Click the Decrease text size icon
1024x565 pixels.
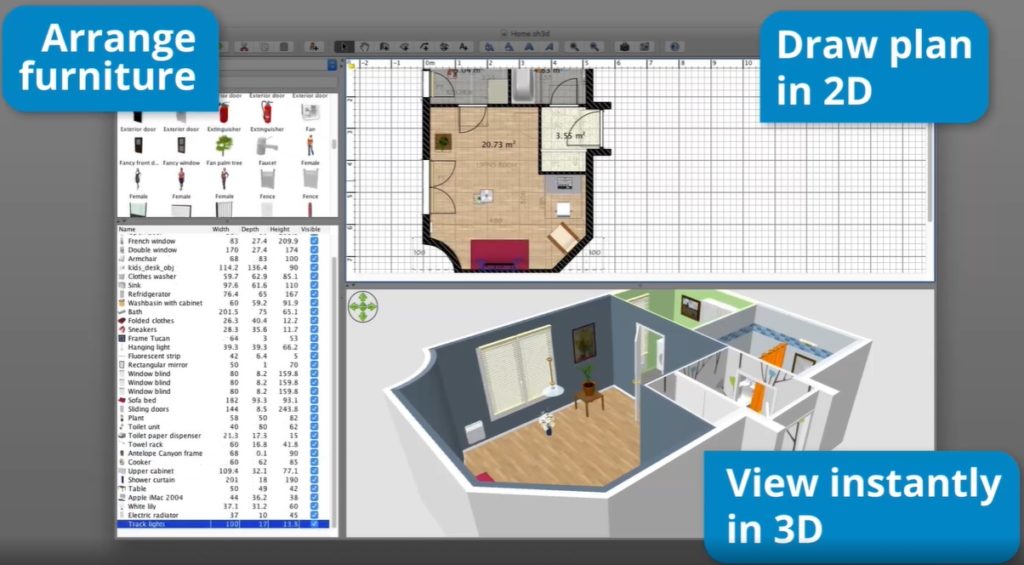[509, 47]
